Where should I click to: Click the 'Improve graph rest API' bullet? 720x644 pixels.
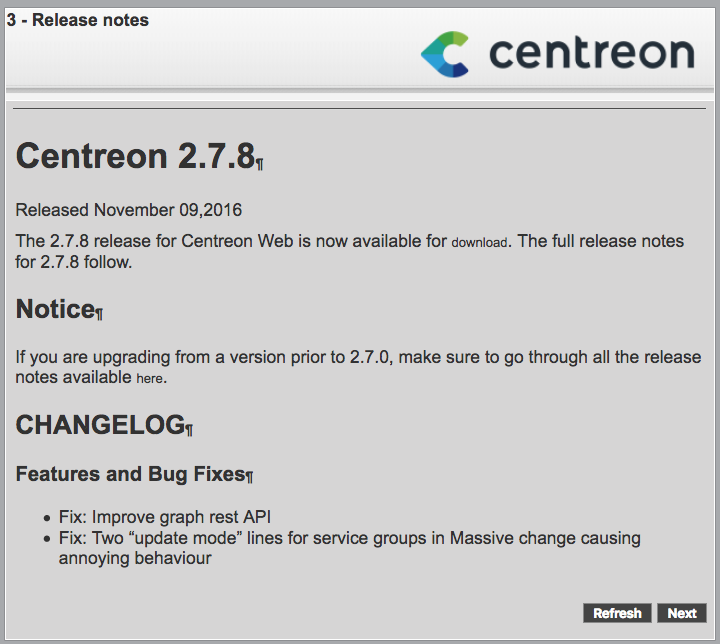pos(165,518)
